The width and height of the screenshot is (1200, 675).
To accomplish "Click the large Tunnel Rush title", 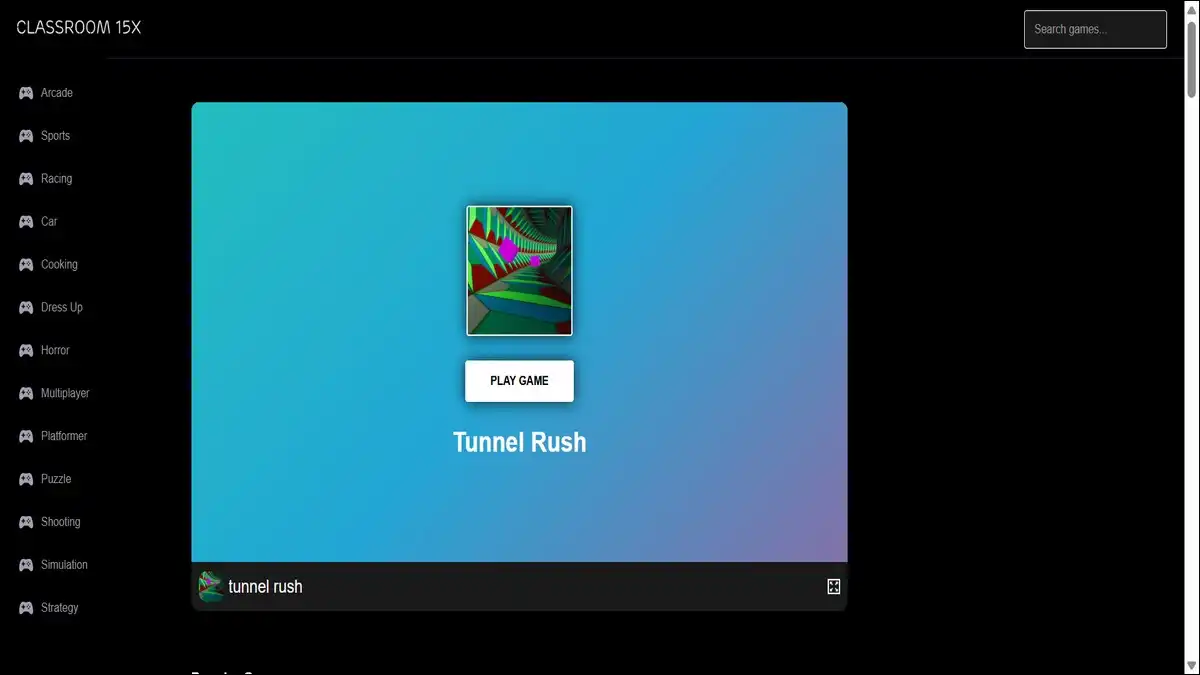I will (520, 442).
